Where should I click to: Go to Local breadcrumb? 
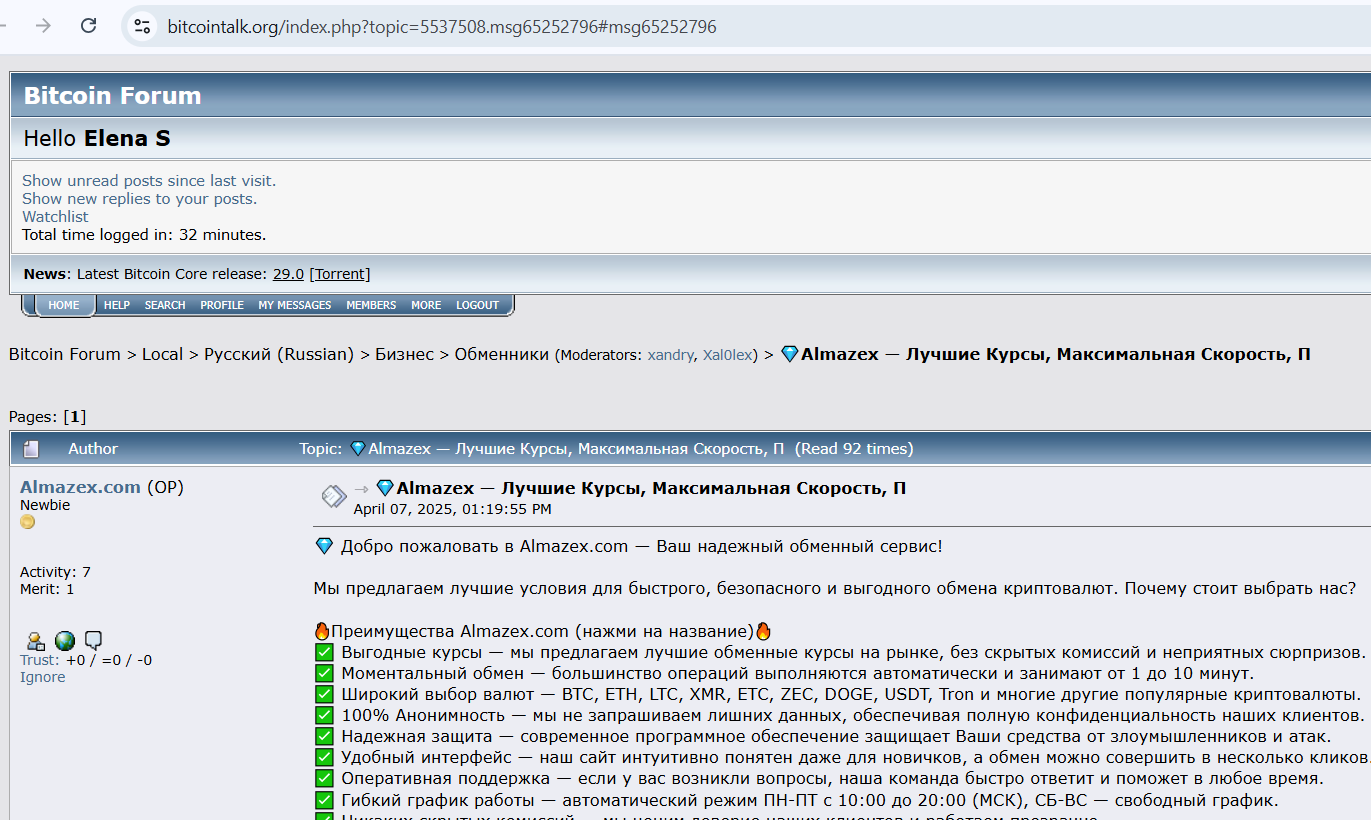(162, 354)
